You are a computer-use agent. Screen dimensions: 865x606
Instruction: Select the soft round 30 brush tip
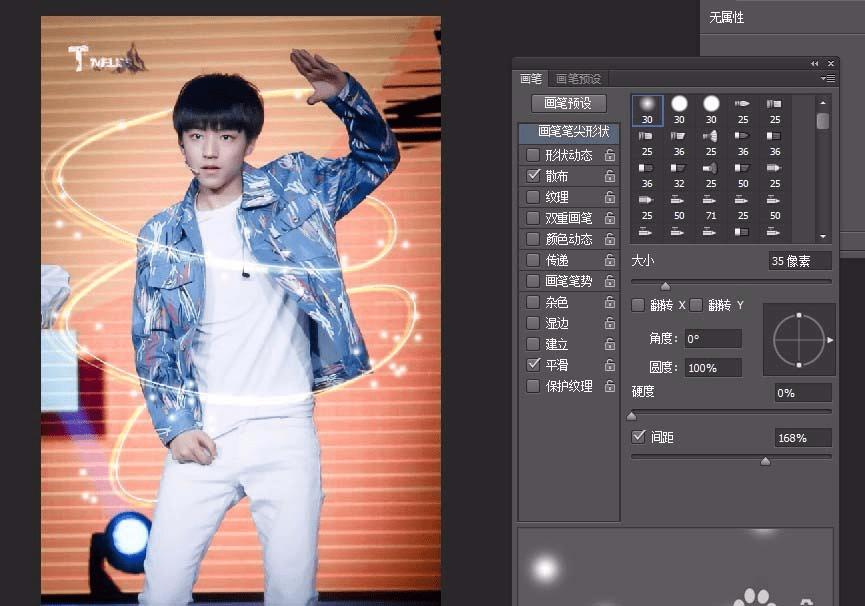pyautogui.click(x=647, y=110)
